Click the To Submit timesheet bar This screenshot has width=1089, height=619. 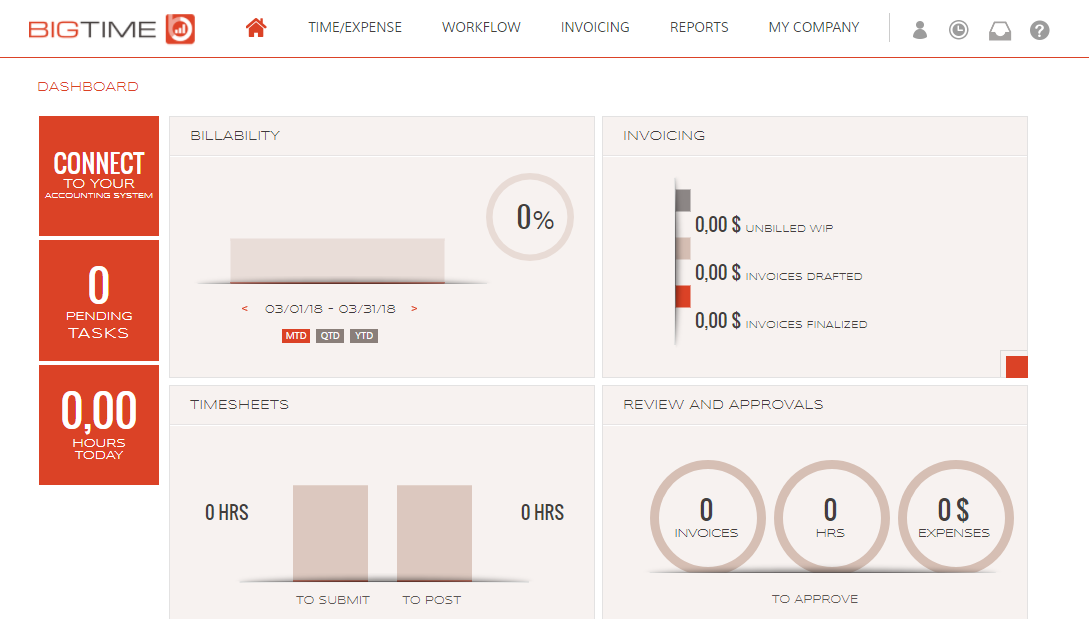tap(331, 533)
